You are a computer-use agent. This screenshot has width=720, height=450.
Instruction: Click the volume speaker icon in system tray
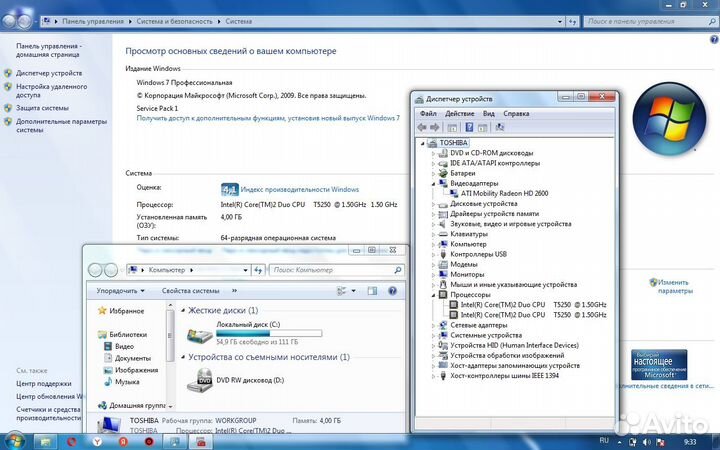coord(647,442)
